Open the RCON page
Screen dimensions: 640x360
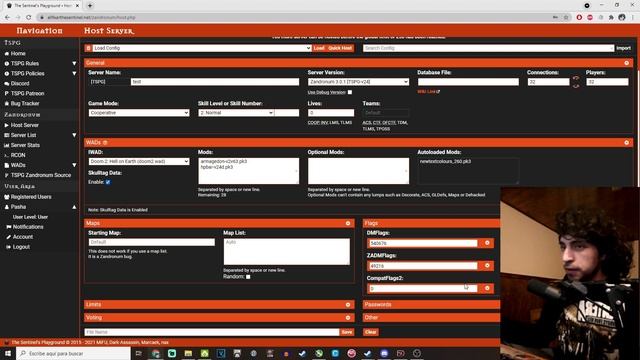(18, 155)
